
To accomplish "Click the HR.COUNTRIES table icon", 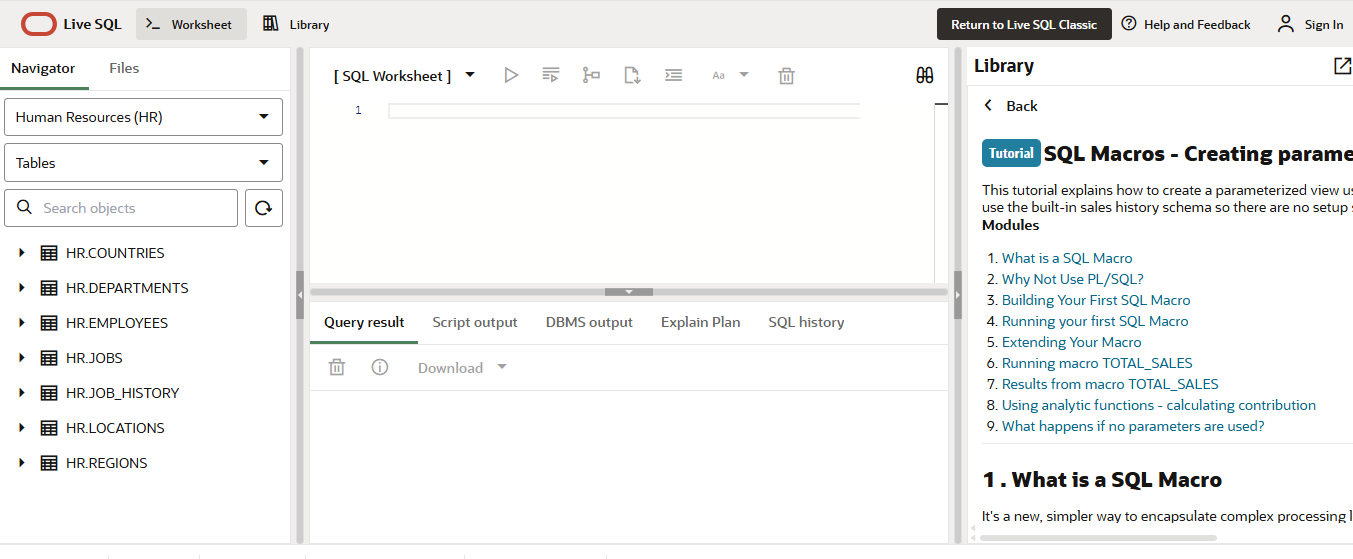I will (x=49, y=253).
